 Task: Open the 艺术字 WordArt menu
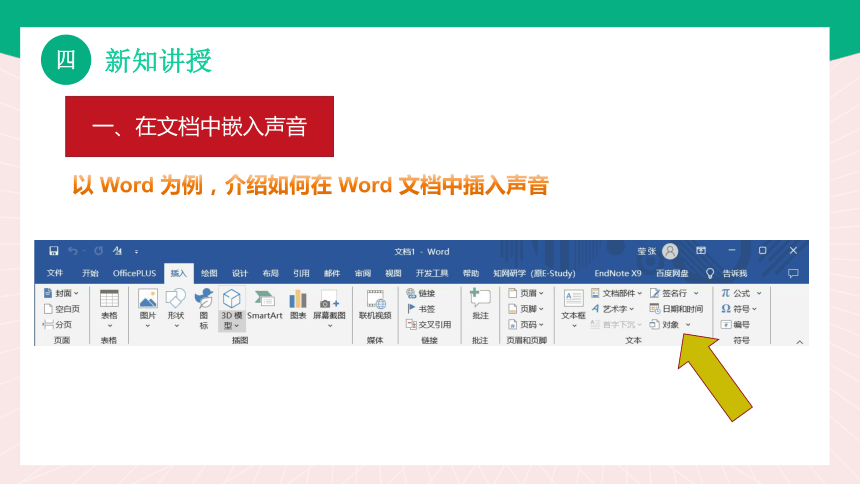[612, 308]
